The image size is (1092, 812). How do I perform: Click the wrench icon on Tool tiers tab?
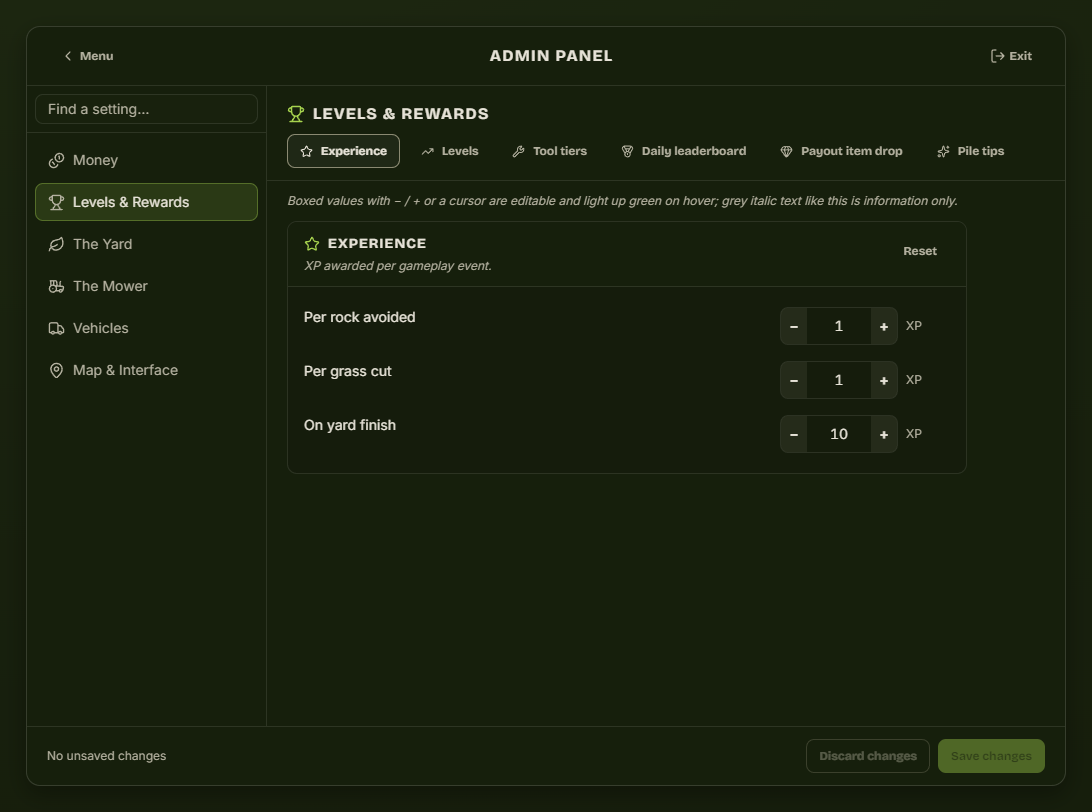click(518, 151)
